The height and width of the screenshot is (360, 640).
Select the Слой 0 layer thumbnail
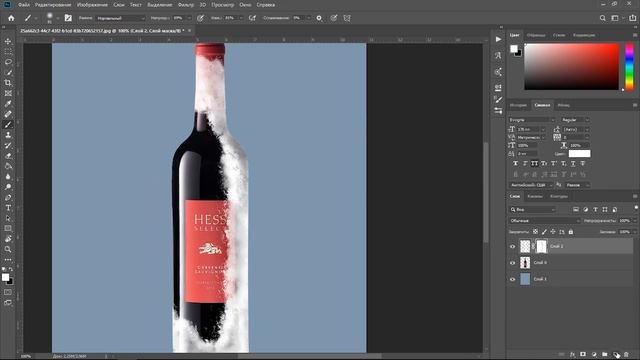coord(525,263)
